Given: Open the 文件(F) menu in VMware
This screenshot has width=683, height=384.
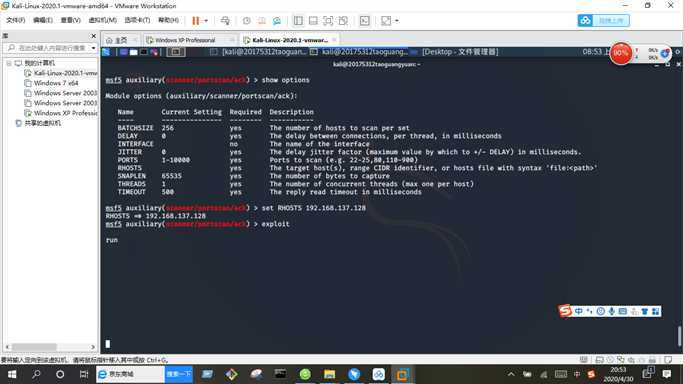Looking at the screenshot, I should point(15,20).
